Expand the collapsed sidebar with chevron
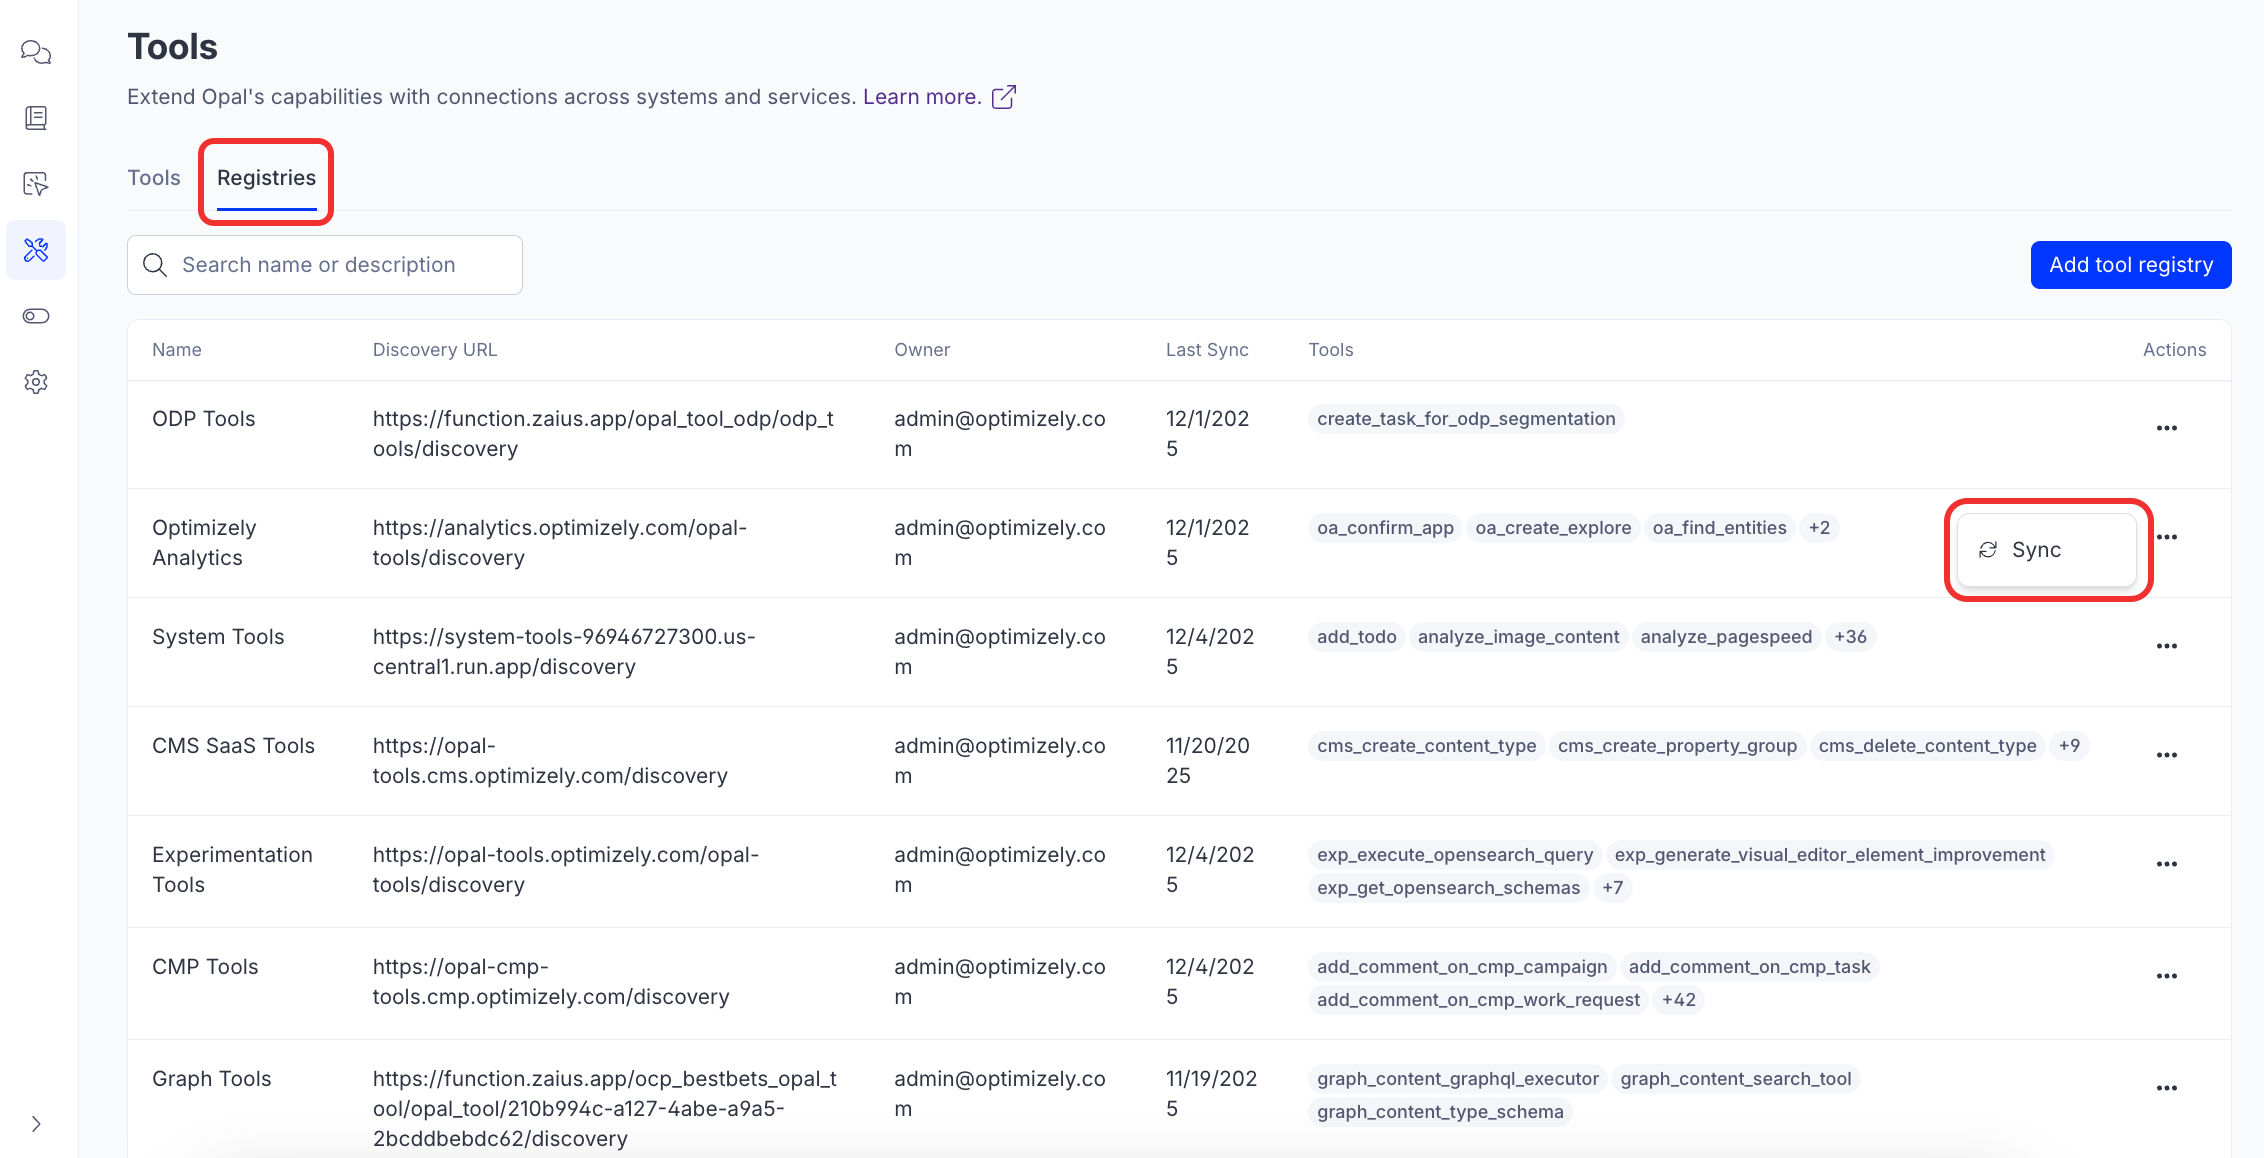 (x=36, y=1124)
